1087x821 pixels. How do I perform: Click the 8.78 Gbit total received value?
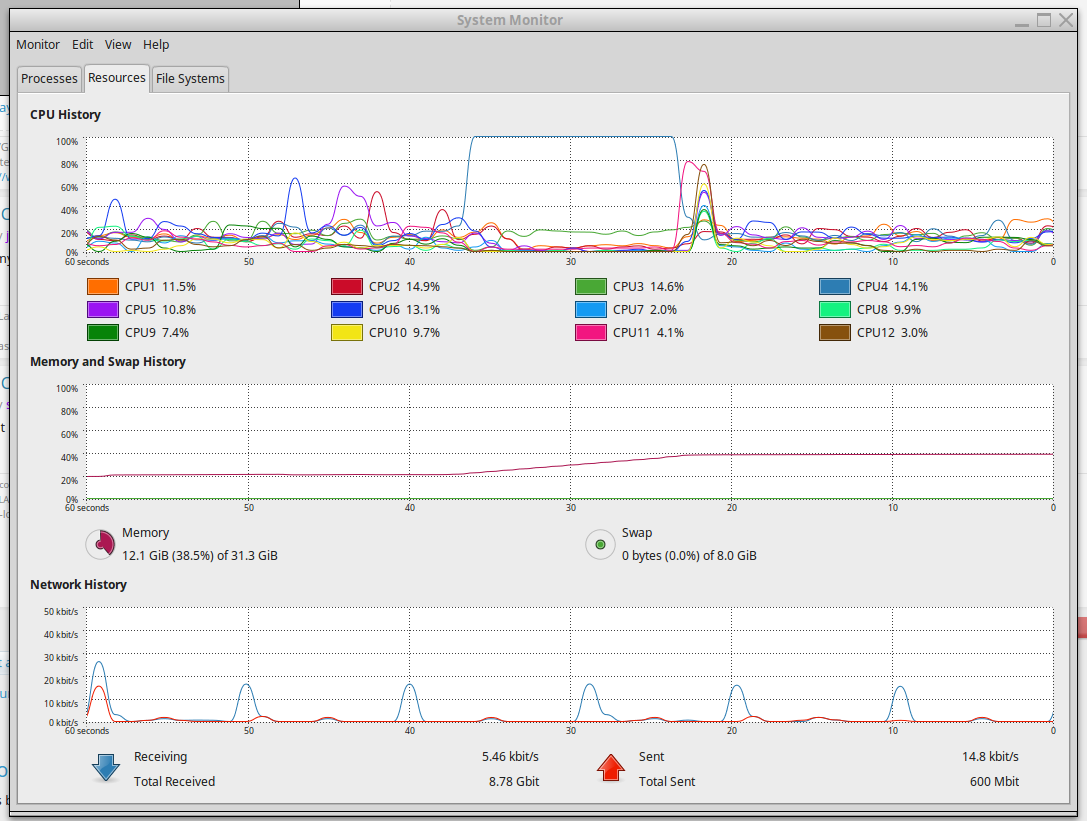point(514,781)
